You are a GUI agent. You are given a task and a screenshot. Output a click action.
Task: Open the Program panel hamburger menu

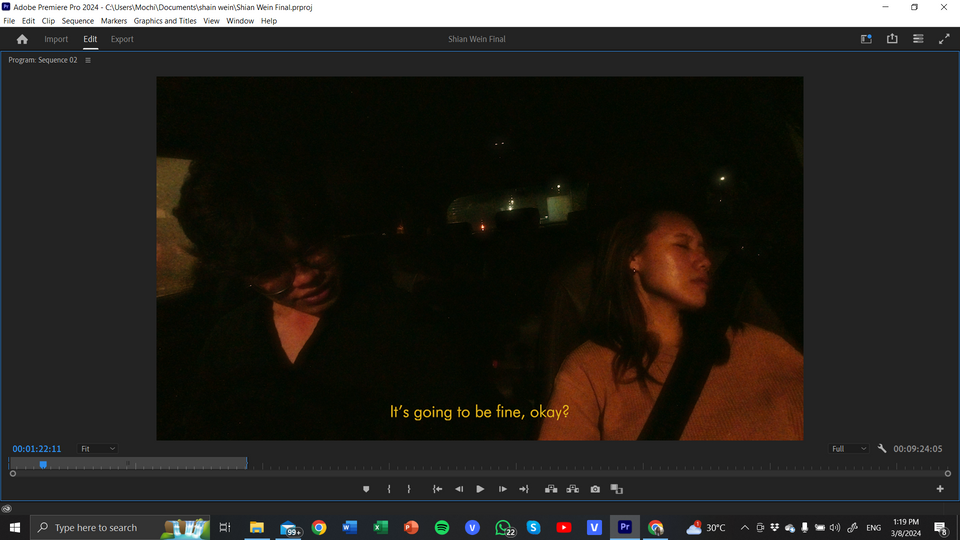(x=88, y=60)
